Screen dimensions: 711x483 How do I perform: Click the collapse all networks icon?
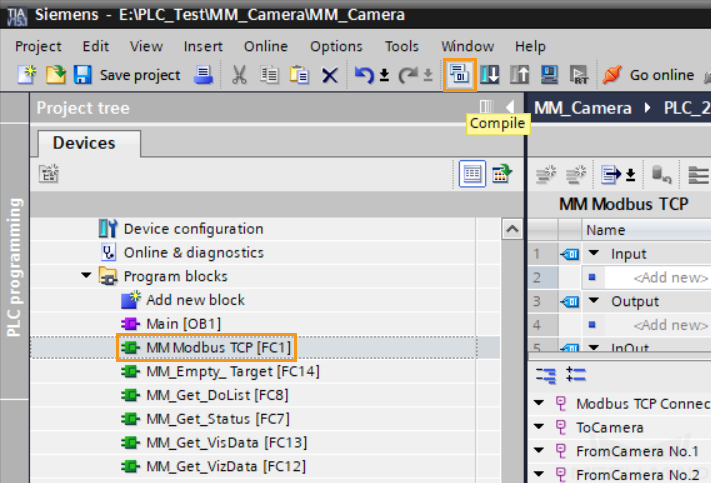(545, 375)
